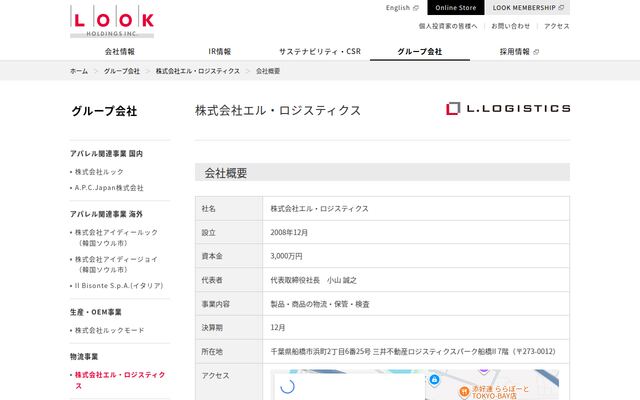640x400 pixels.
Task: Open the L.LOGISTICS company logo
Action: 508,109
